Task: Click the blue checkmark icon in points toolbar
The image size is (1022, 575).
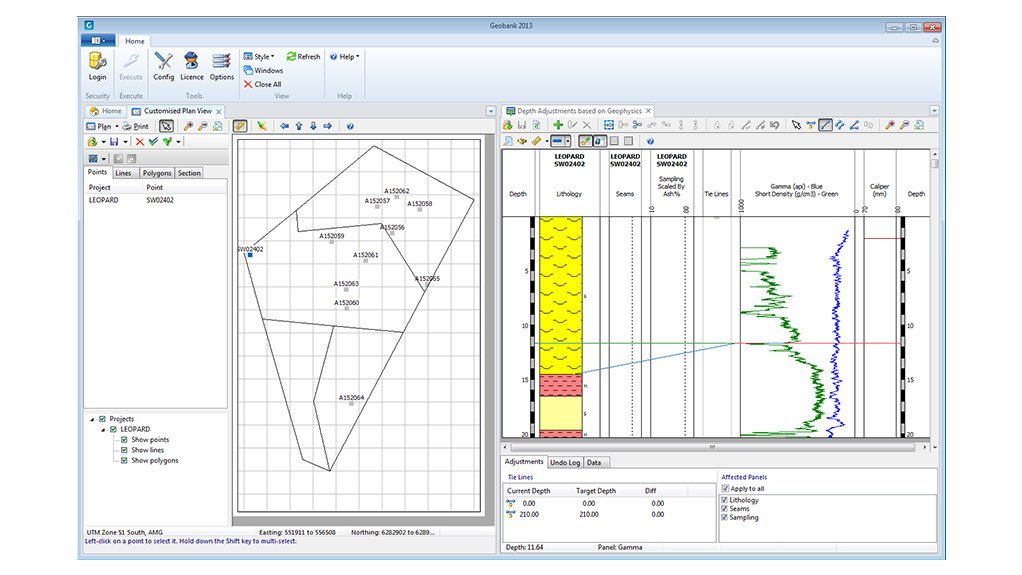Action: click(x=153, y=141)
